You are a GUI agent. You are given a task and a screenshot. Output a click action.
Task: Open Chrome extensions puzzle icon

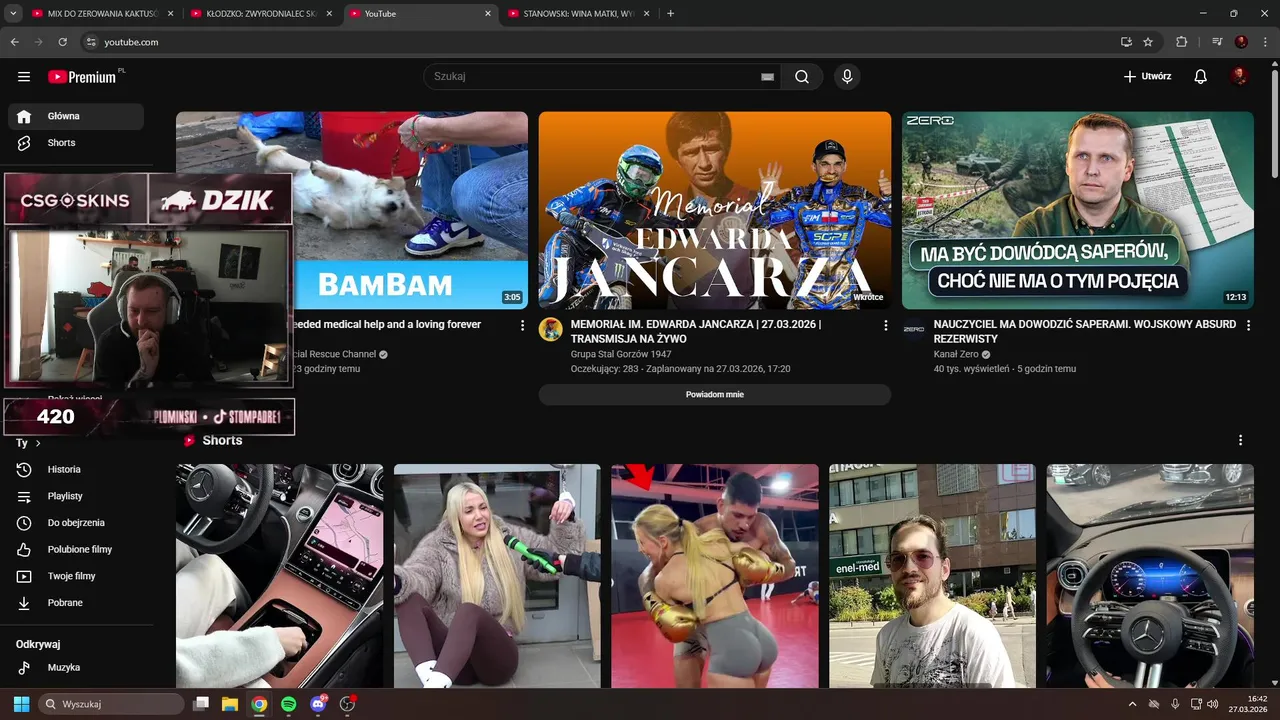1181,42
